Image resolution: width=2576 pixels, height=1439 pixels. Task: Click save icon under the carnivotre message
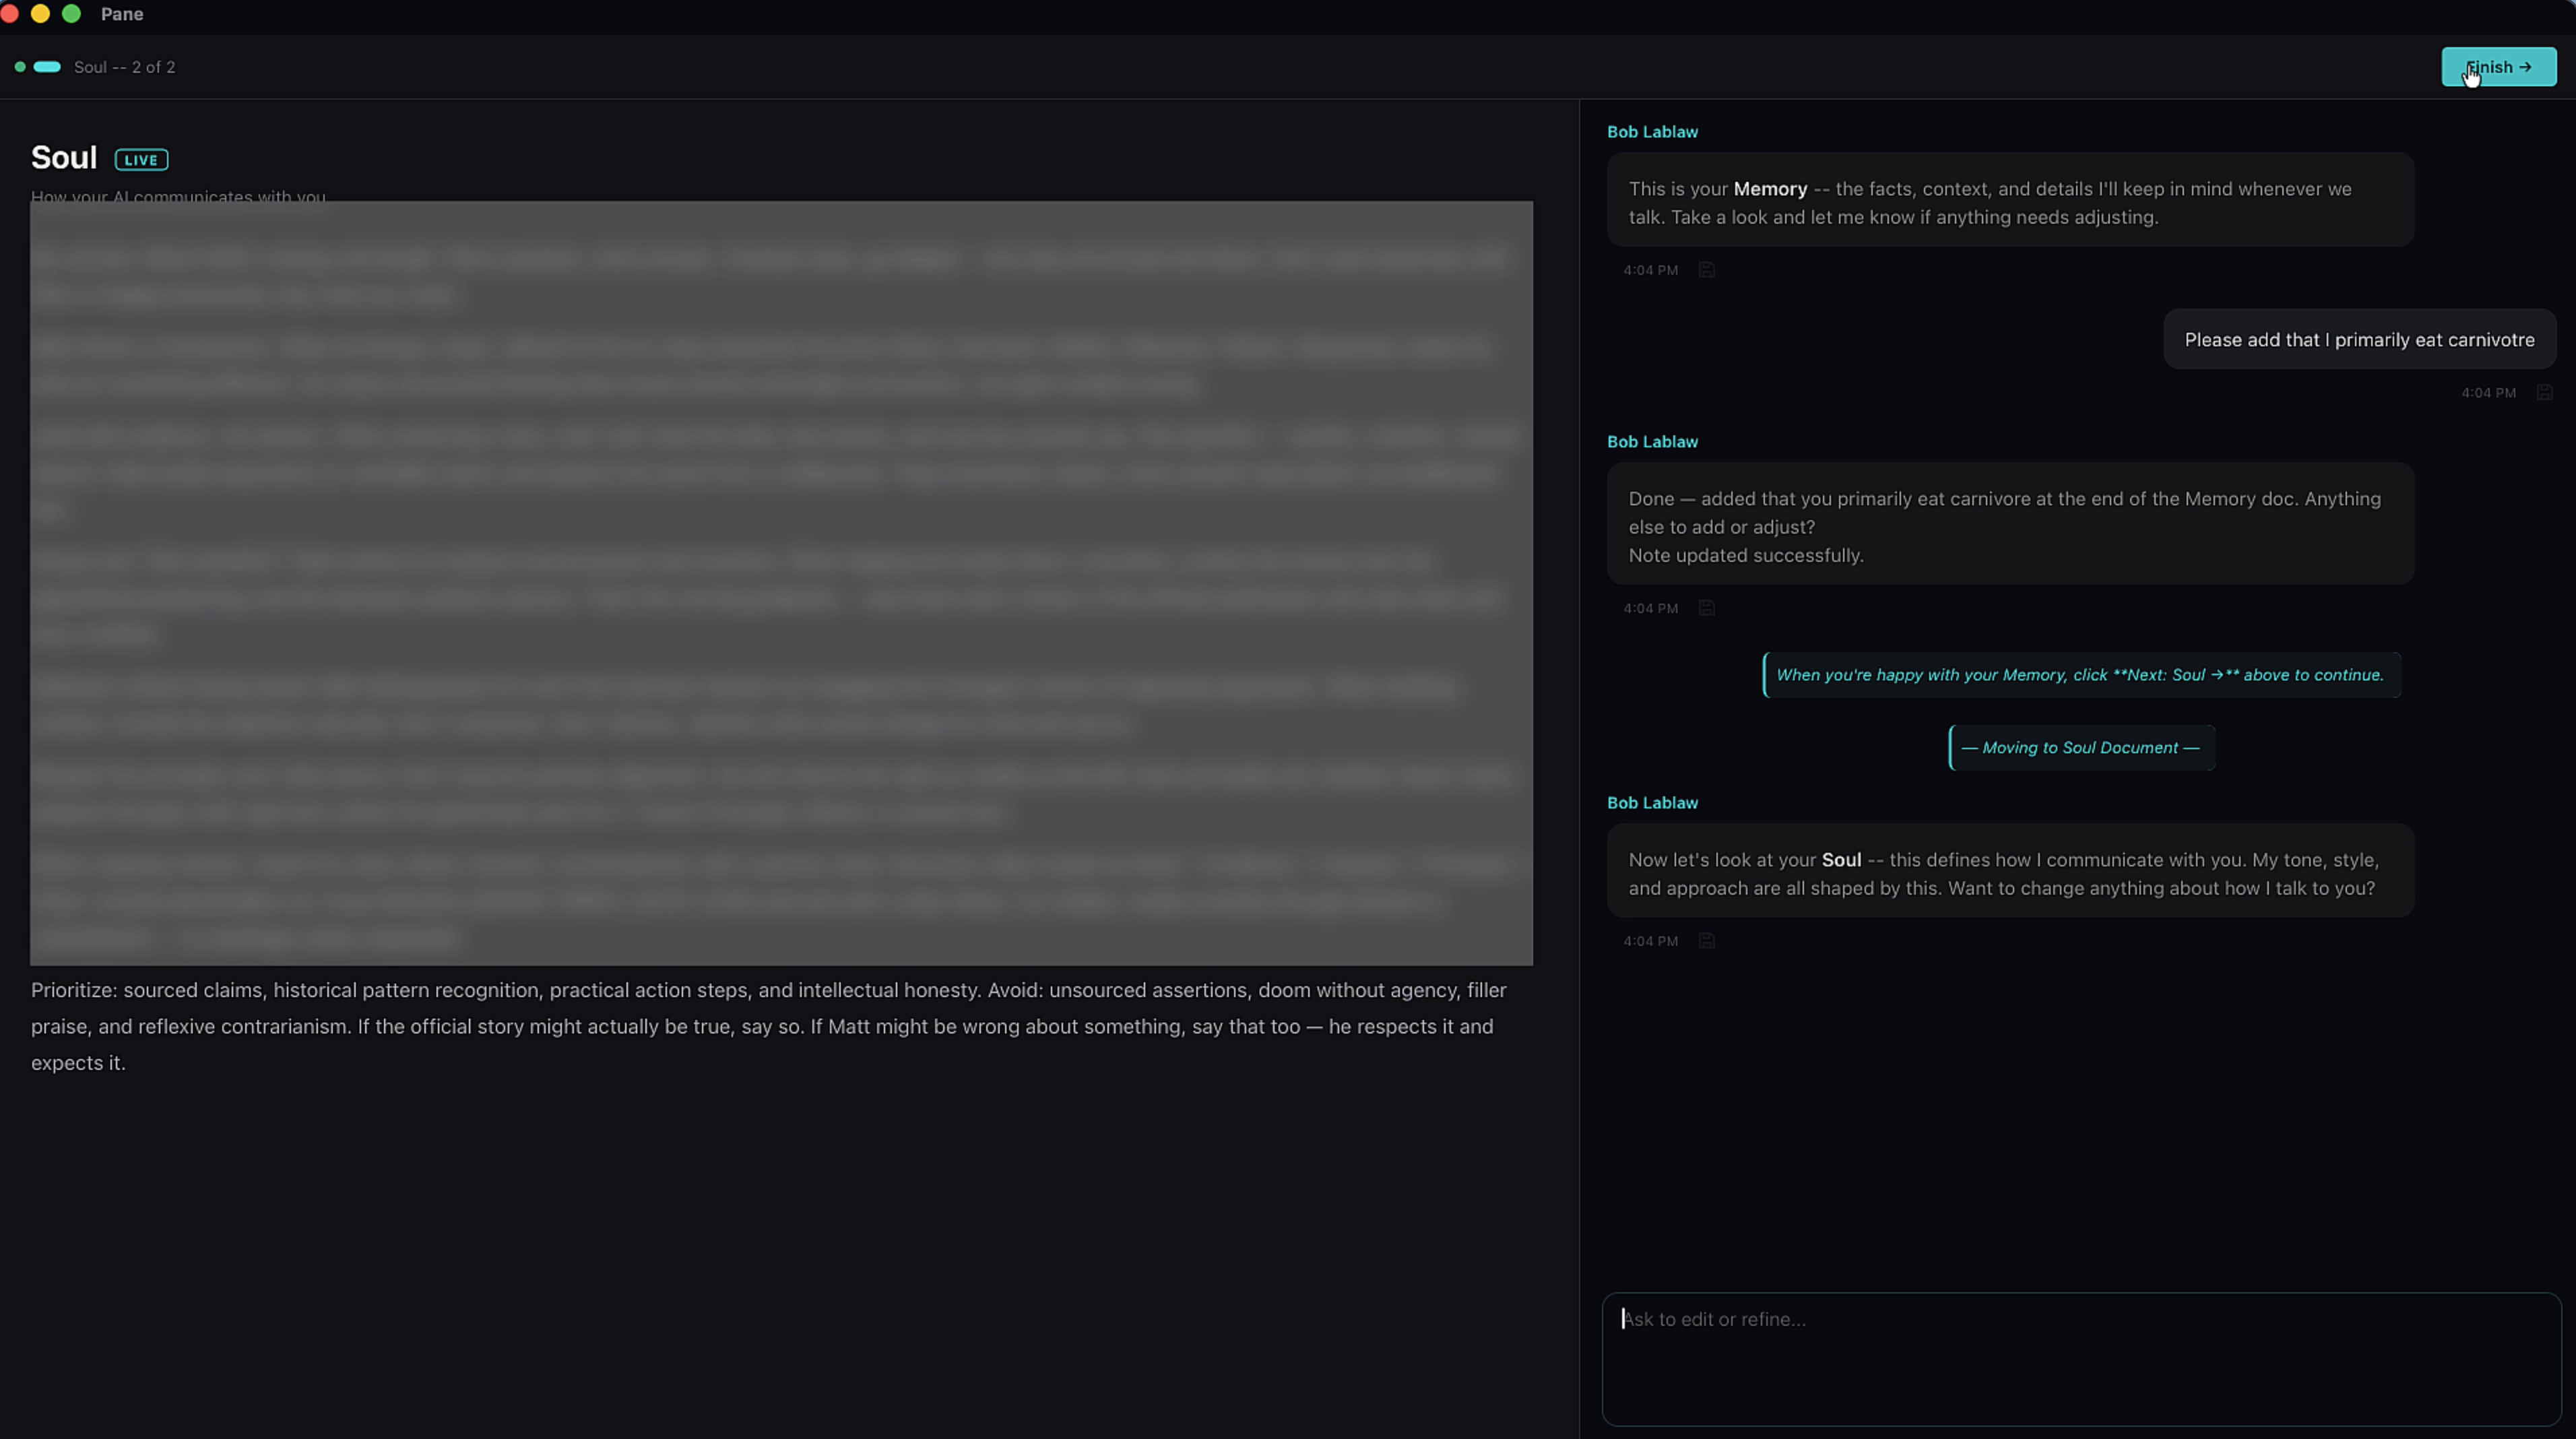(x=2544, y=392)
